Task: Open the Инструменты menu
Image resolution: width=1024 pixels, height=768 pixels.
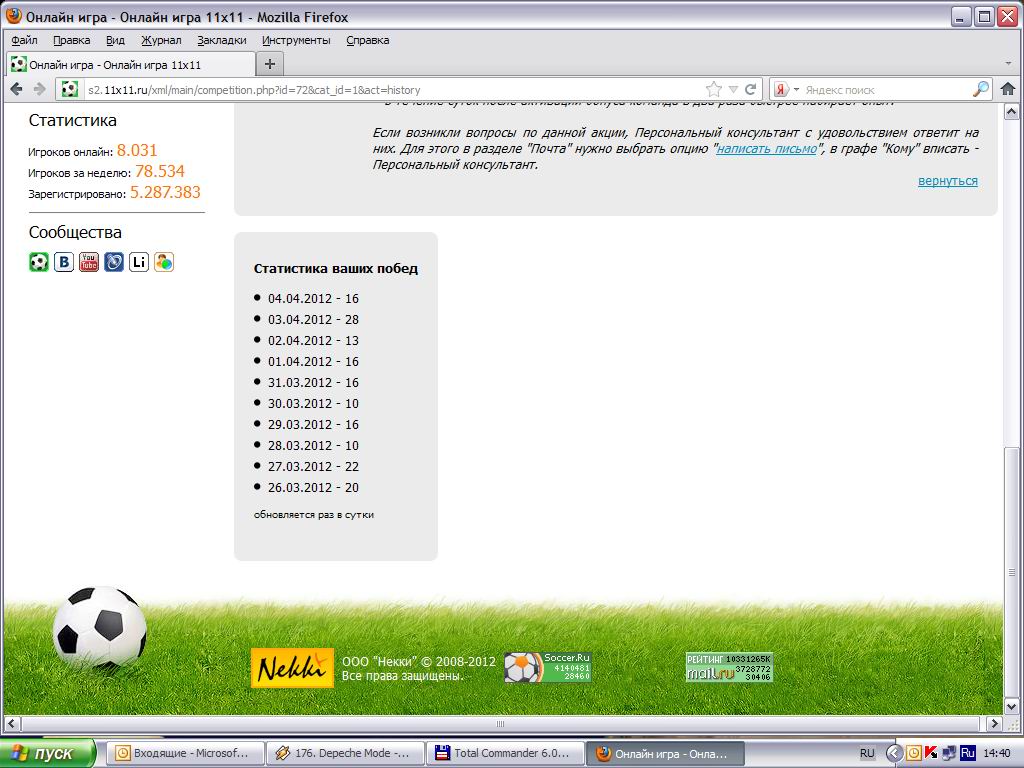Action: 296,40
